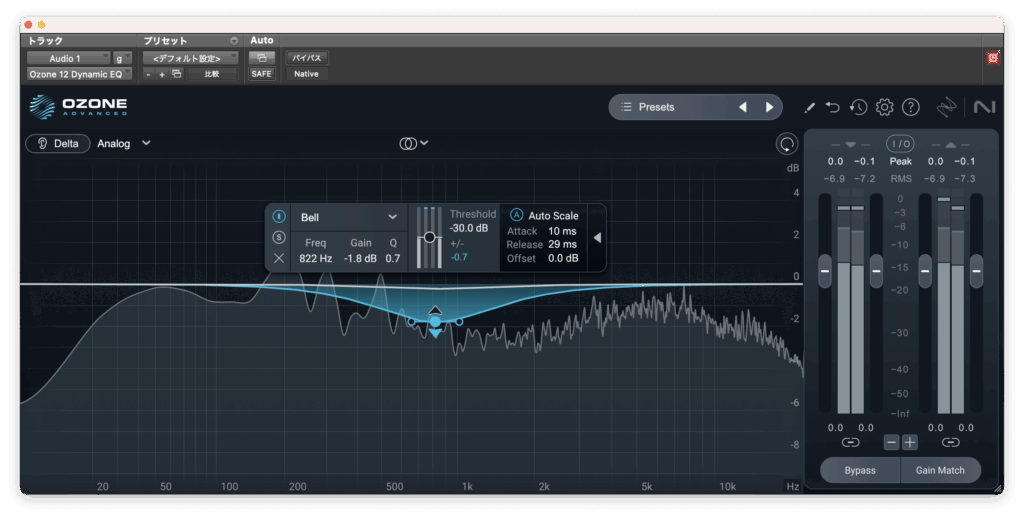Open the Ozone settings gear
Viewport: 1024px width, 518px height.
(x=884, y=107)
